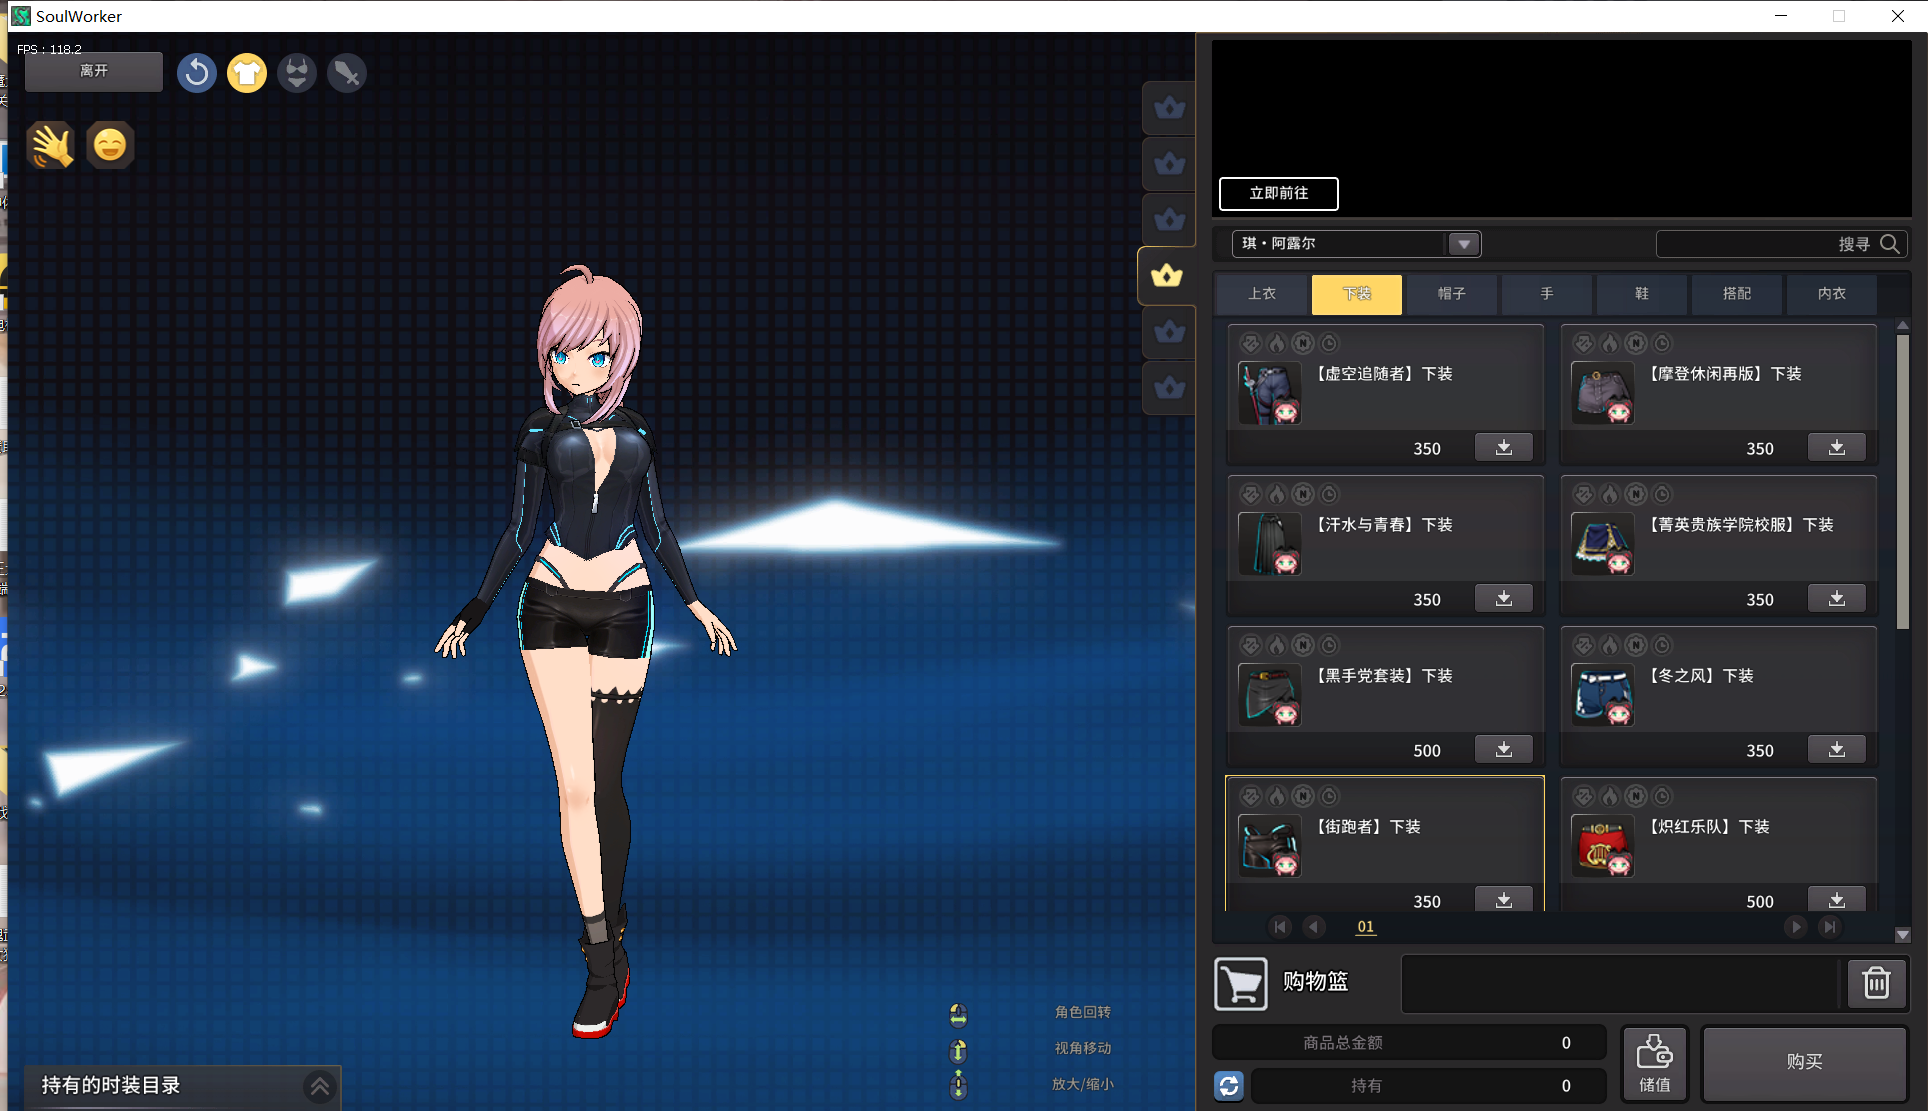Click the 立即前往 button
This screenshot has height=1111, width=1928.
click(1278, 193)
